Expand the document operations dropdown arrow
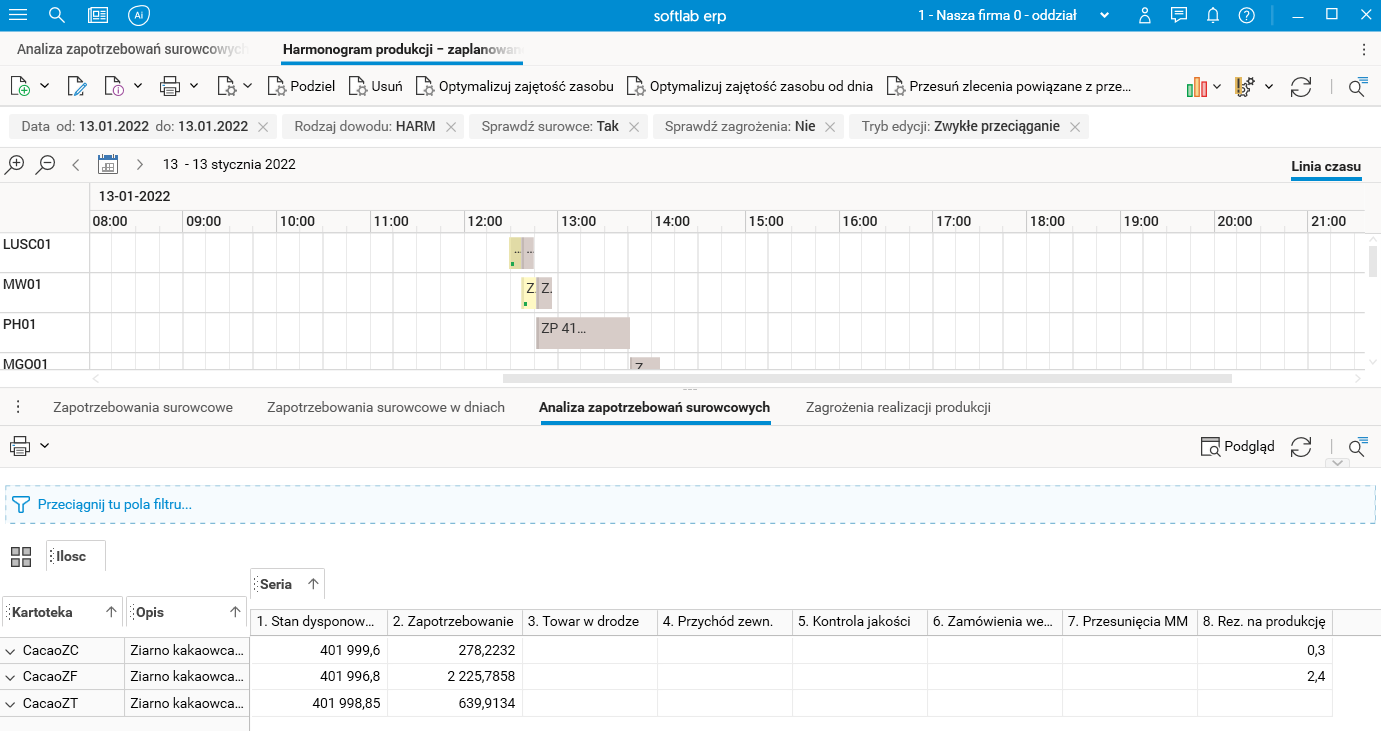1381x731 pixels. coord(248,87)
